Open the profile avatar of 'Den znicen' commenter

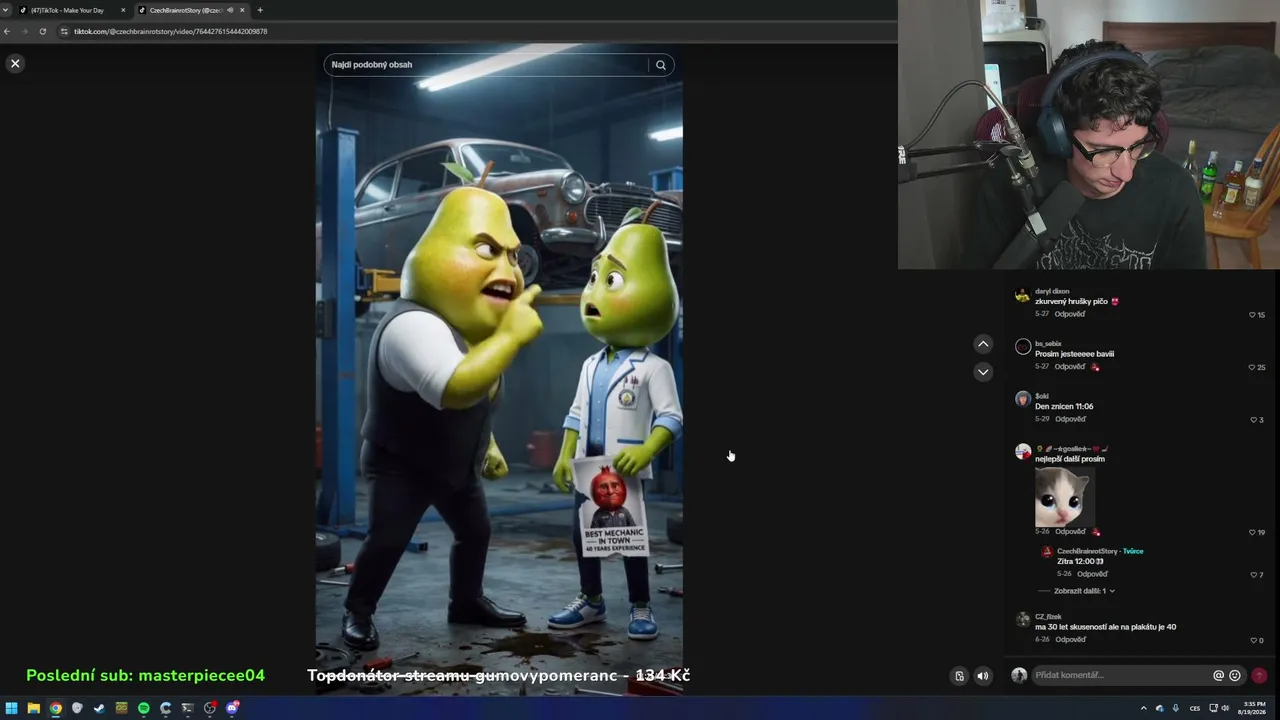coord(1022,399)
